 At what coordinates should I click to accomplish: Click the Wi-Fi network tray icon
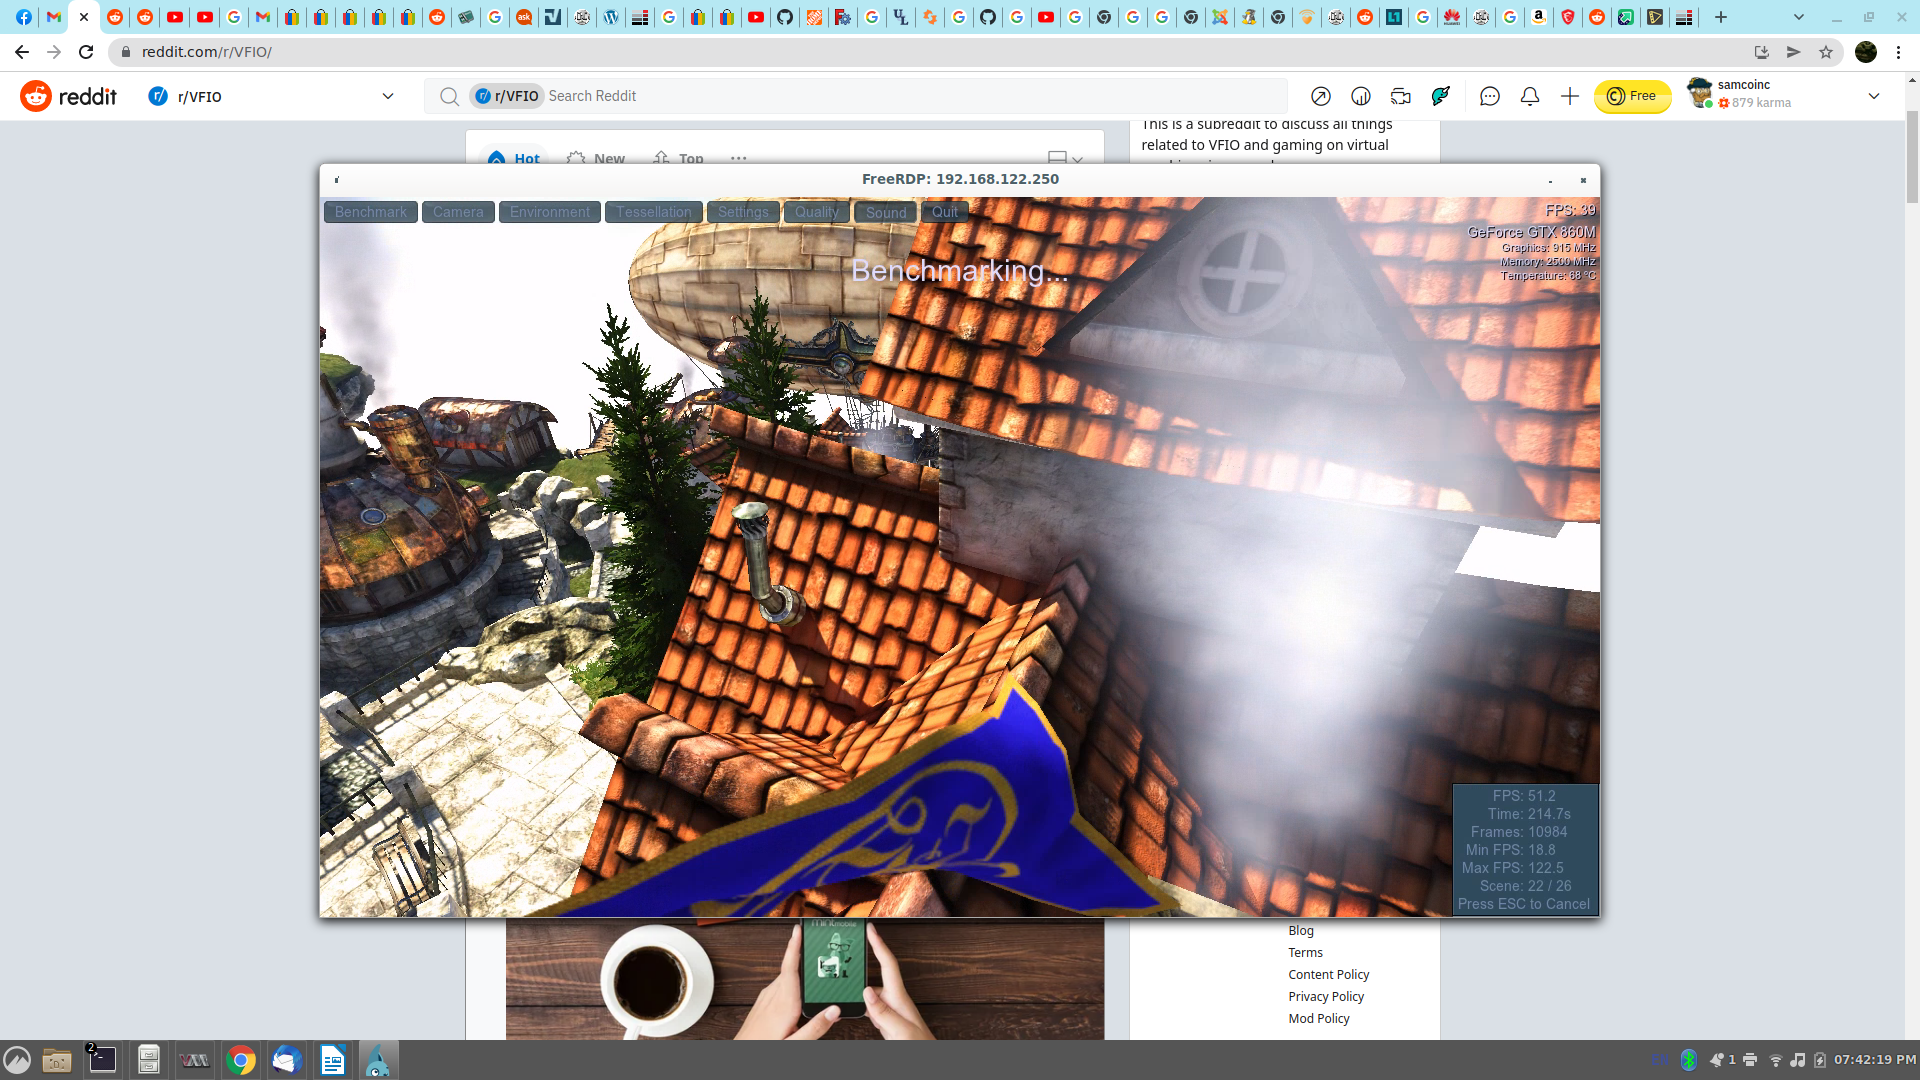1776,1060
